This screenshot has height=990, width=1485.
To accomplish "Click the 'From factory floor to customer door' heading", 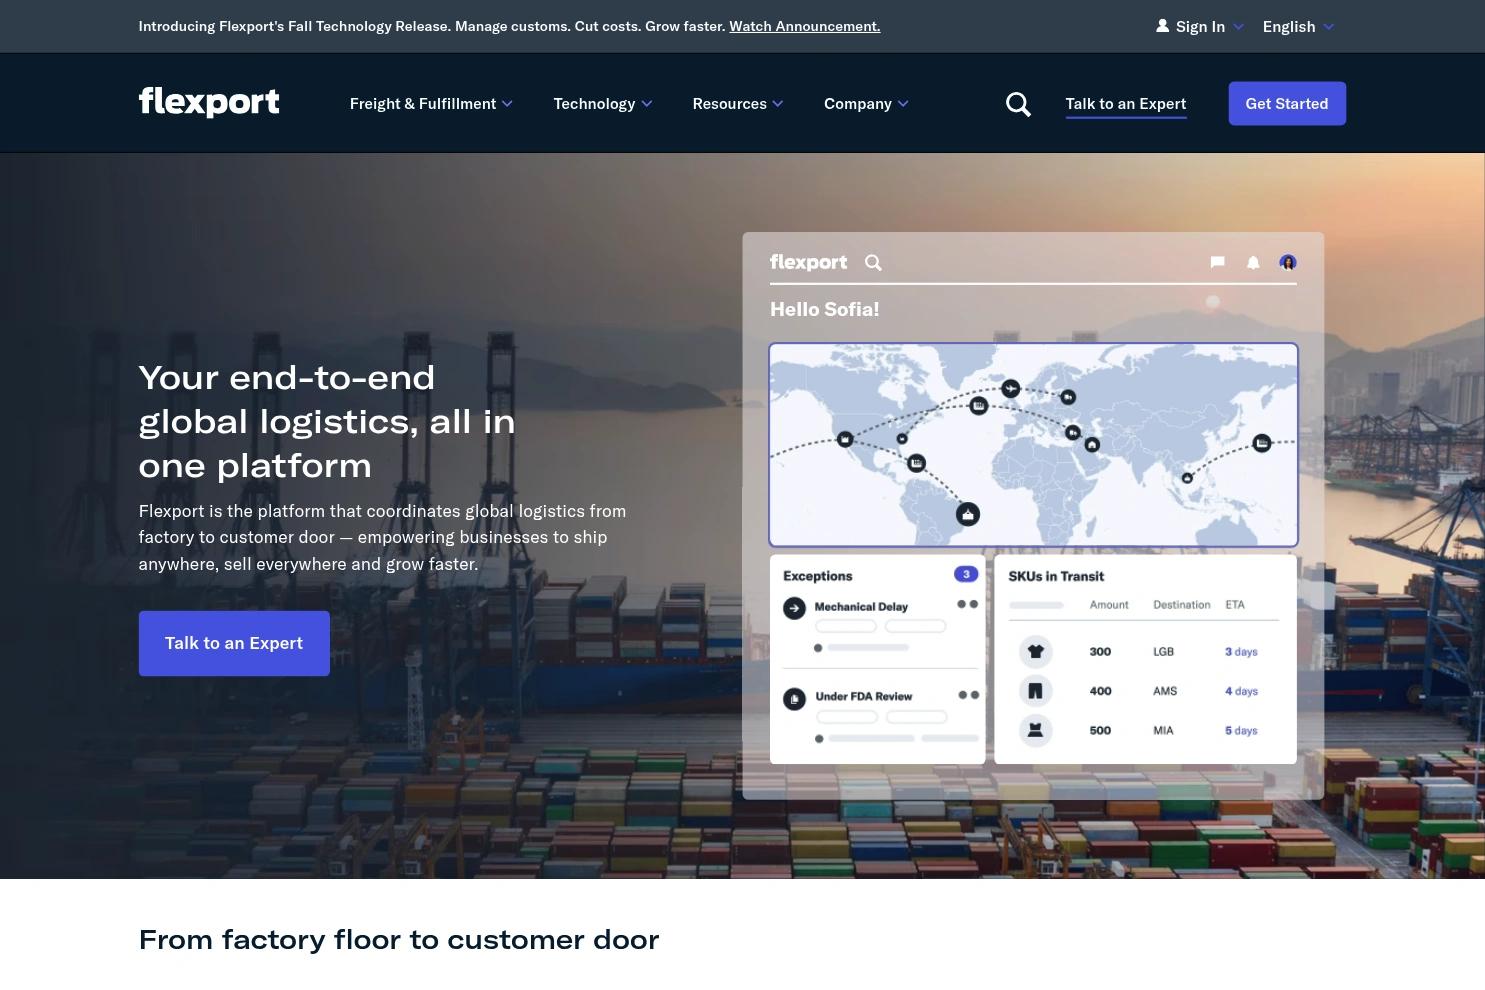I will [399, 940].
